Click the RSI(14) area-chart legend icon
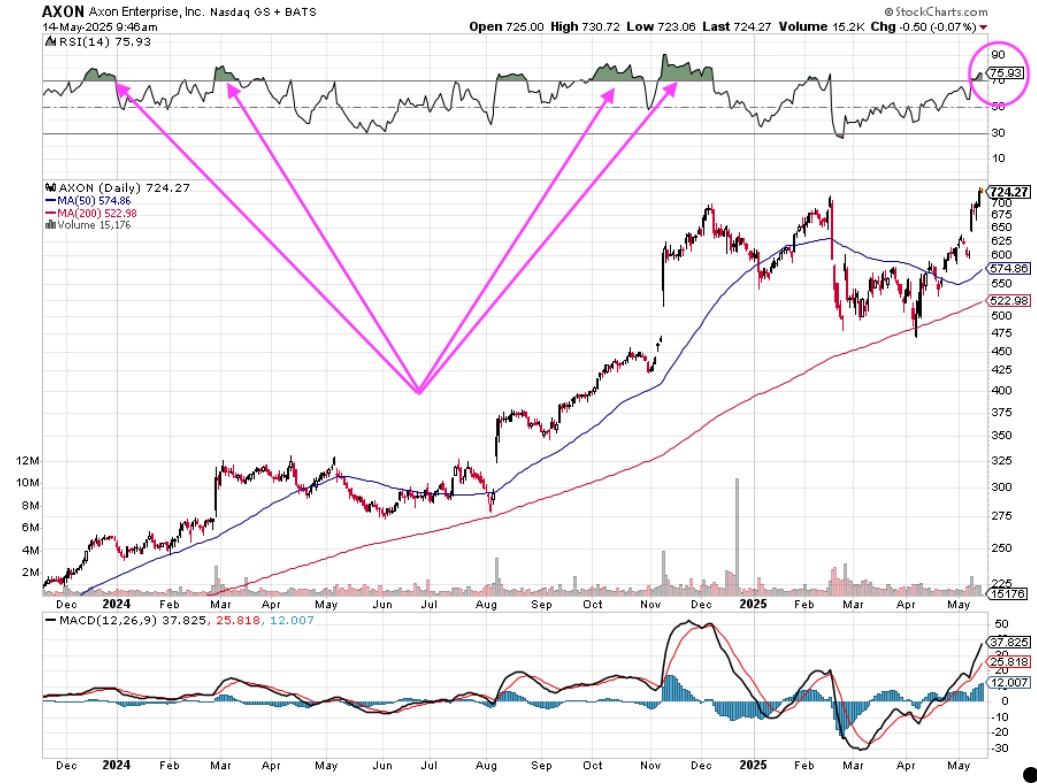Viewport: 1037px width, 784px height. [x=51, y=41]
